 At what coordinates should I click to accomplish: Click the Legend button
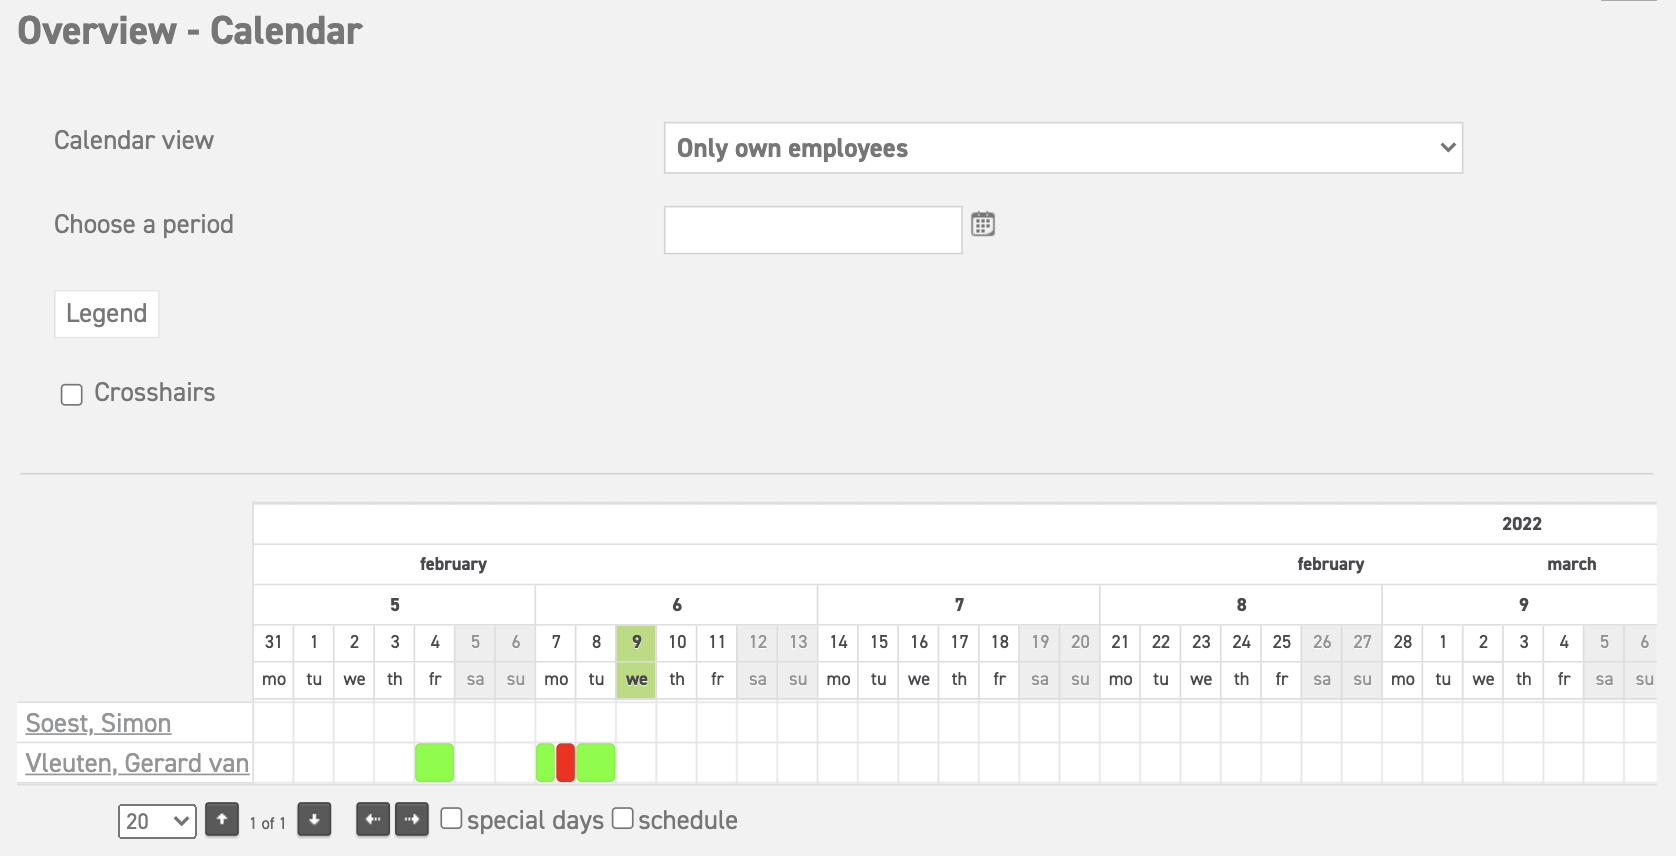pyautogui.click(x=106, y=314)
